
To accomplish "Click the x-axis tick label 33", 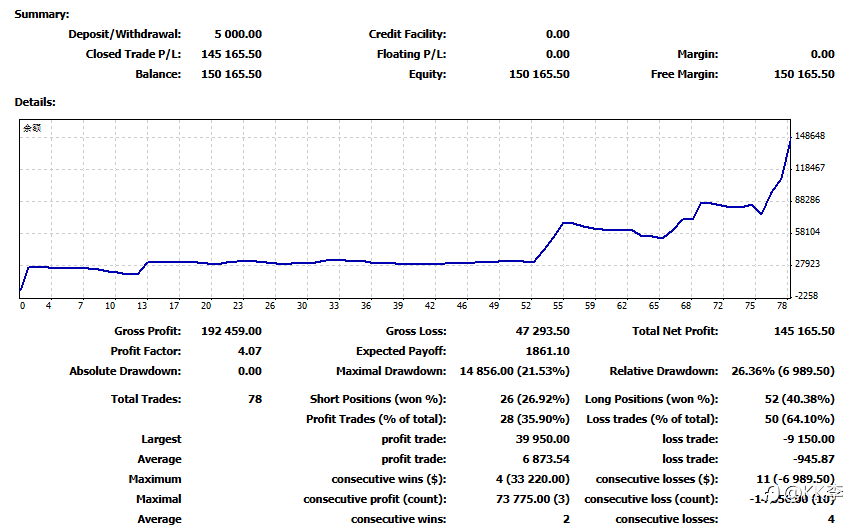I will tap(334, 306).
